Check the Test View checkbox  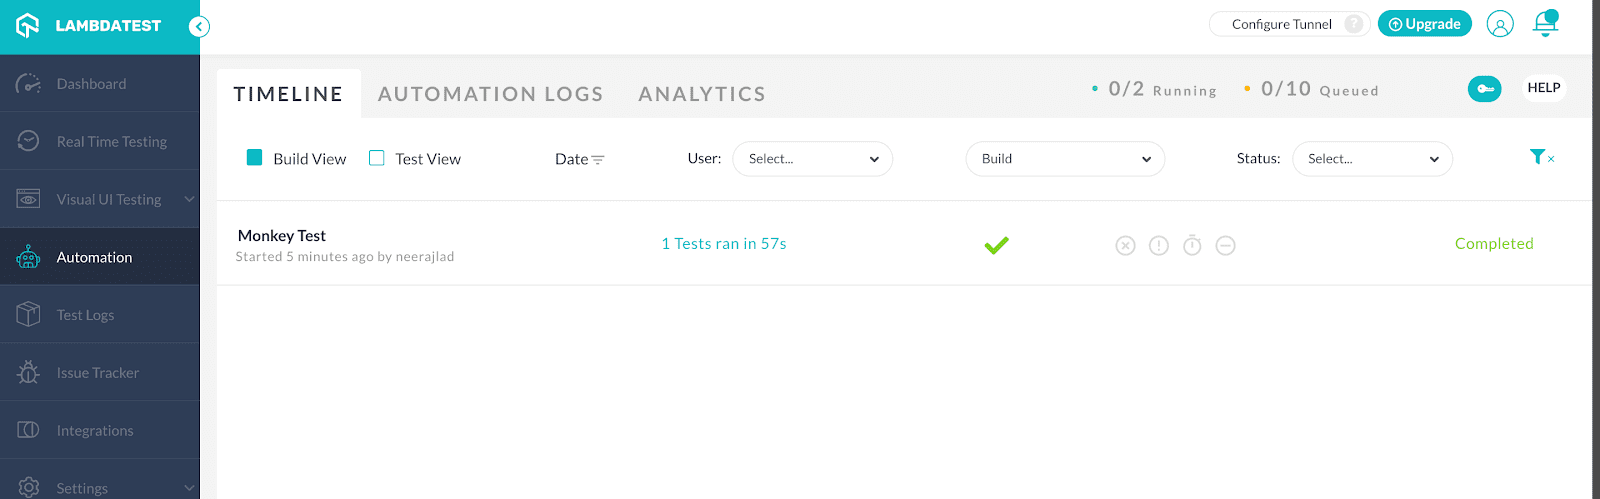(377, 158)
